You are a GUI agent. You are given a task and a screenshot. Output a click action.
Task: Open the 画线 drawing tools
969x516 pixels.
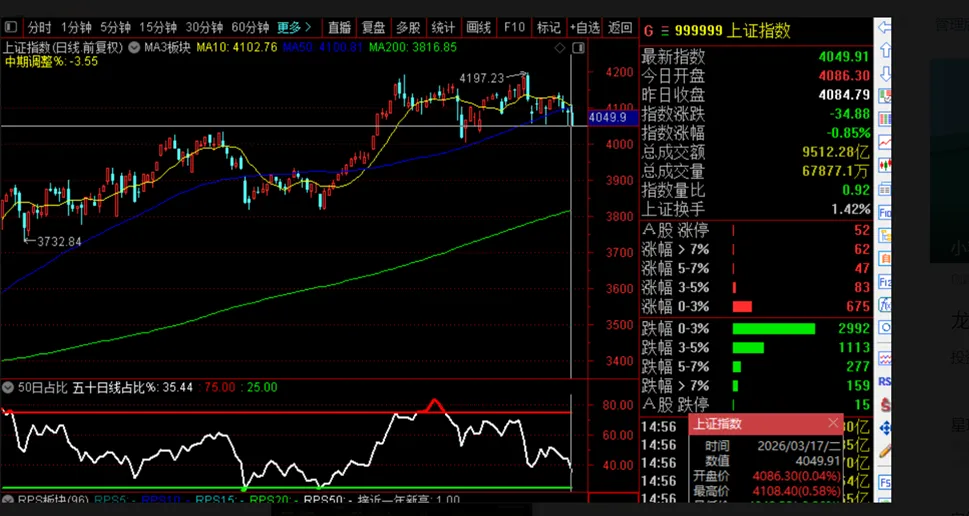click(x=478, y=27)
